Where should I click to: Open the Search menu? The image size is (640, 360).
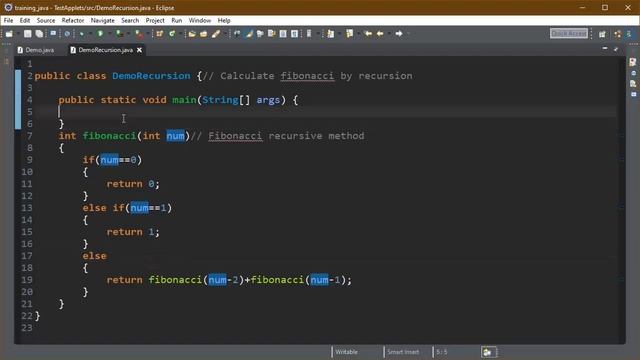point(130,20)
